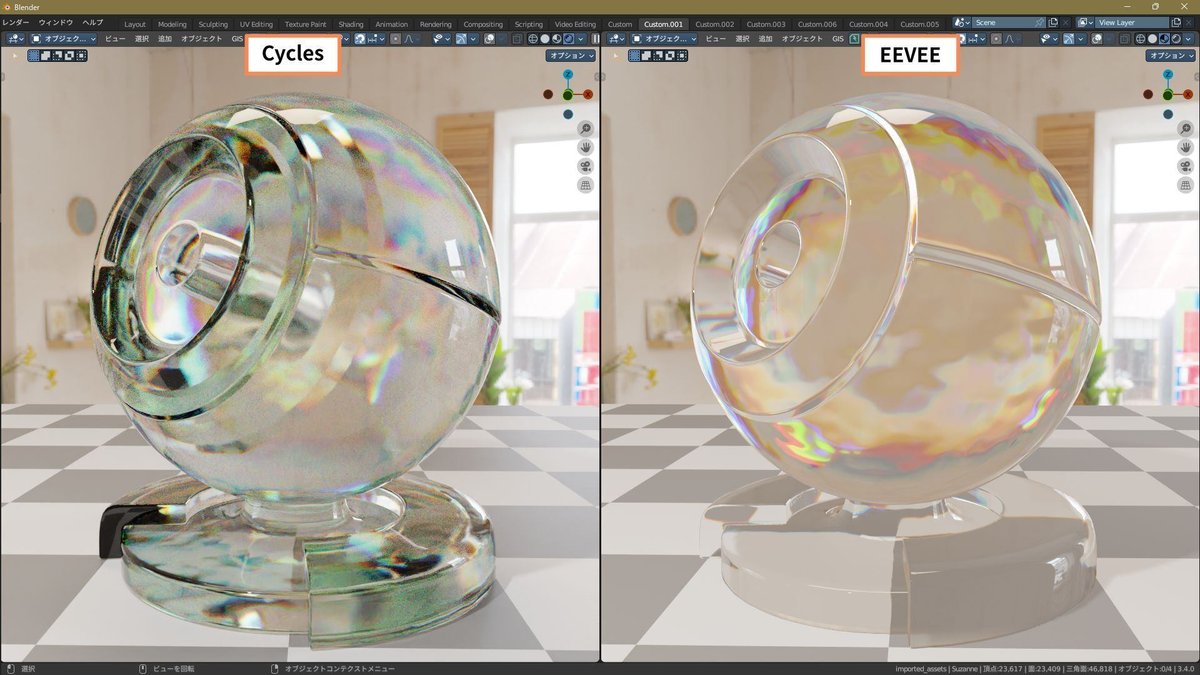
Task: Open ビュー menu in Cycles viewport
Action: (x=115, y=39)
